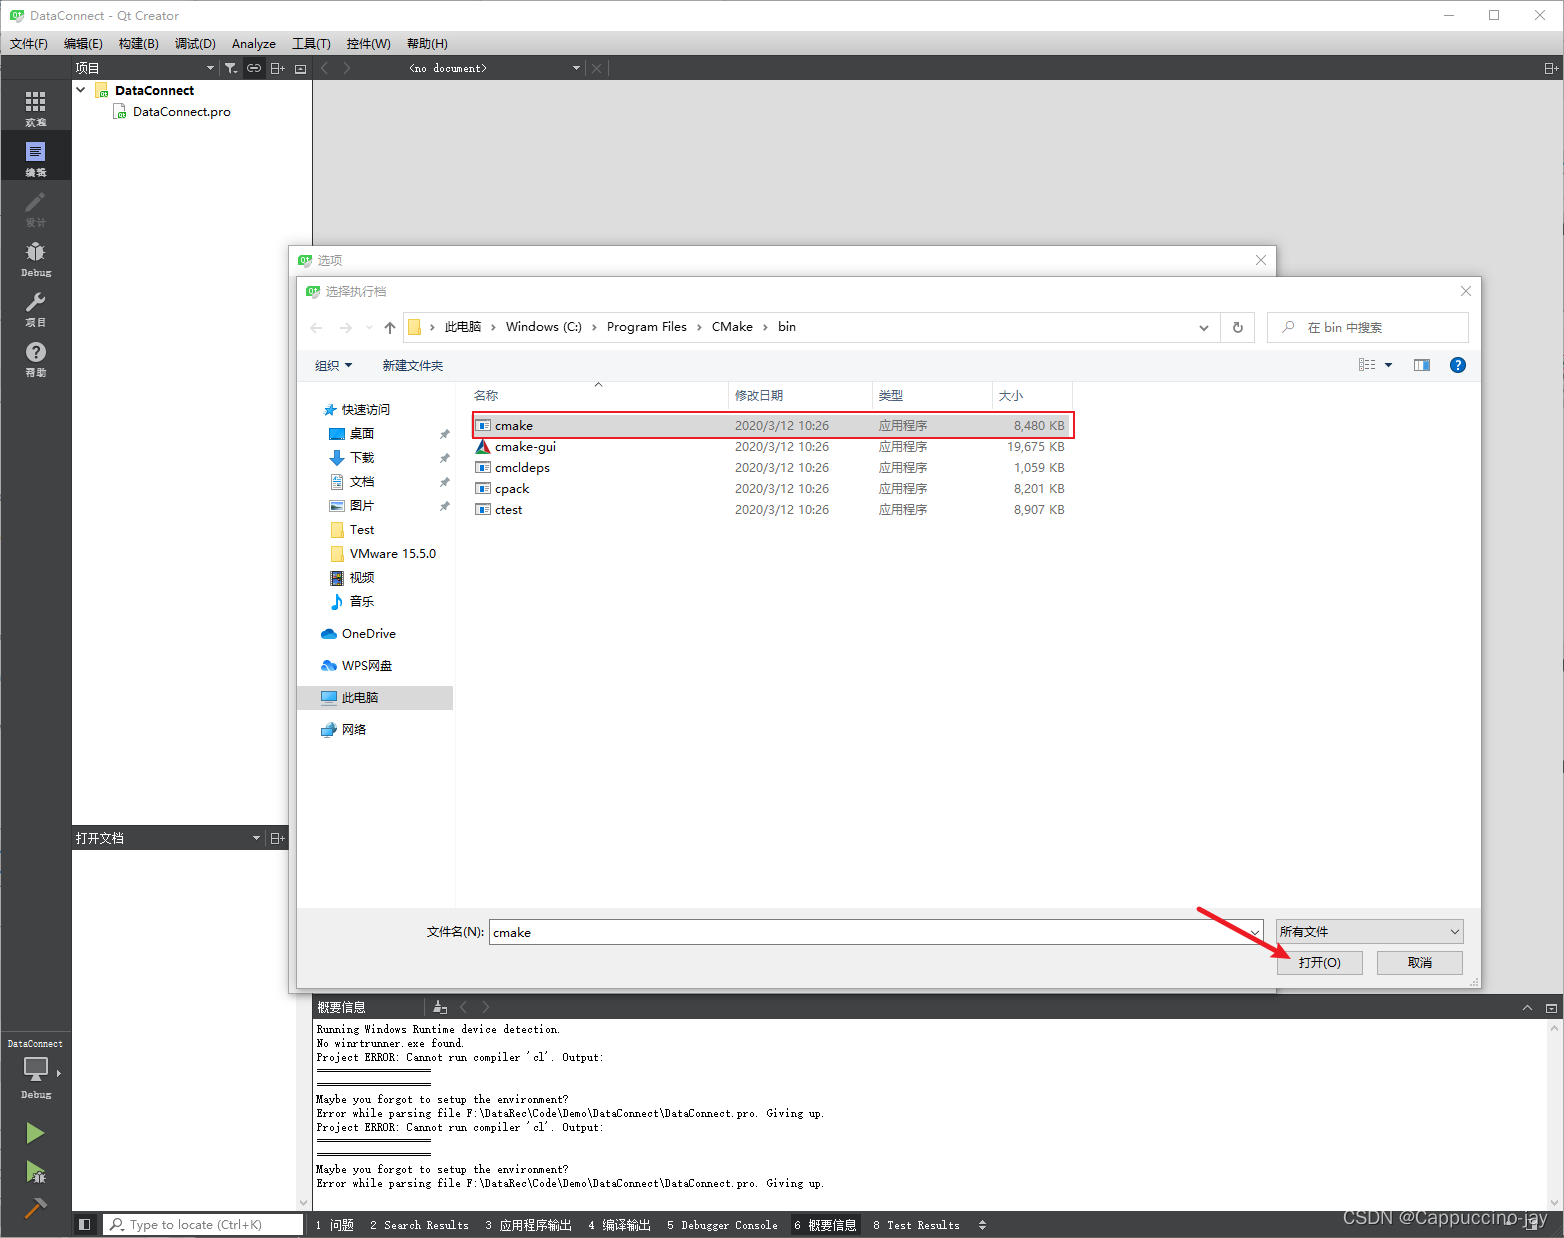1564x1238 pixels.
Task: Click the 新建文件夹 button
Action: click(x=413, y=365)
